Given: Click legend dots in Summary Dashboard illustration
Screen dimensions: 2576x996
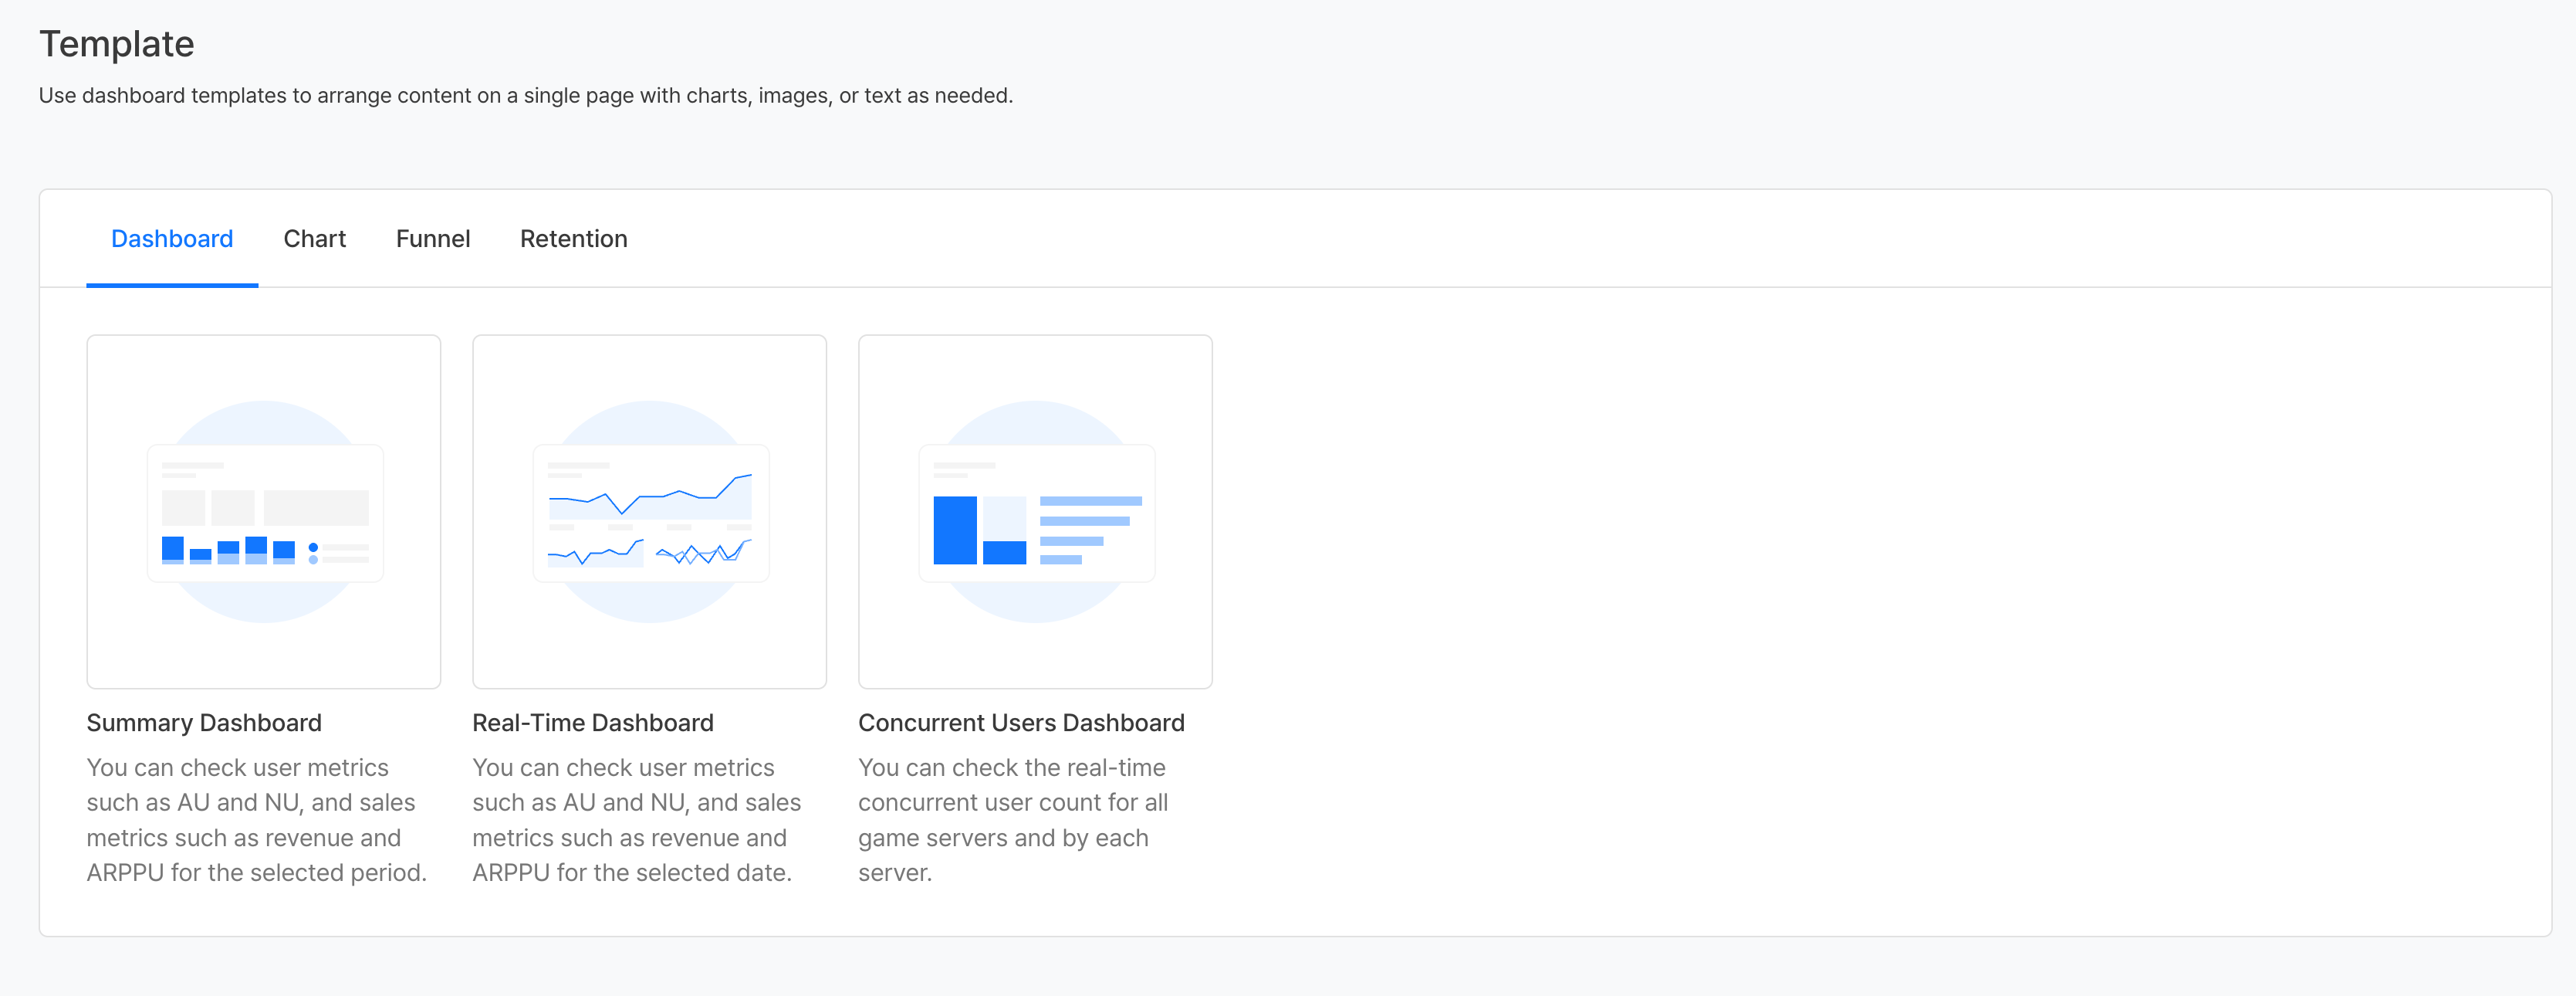Looking at the screenshot, I should click(313, 553).
